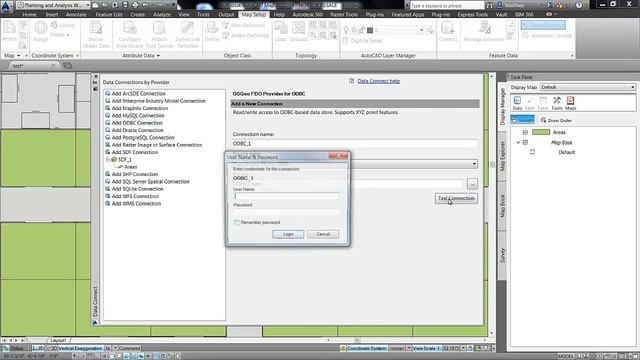Open the Home ribbon tab
Image resolution: width=640 pixels, height=360 pixels.
29,14
